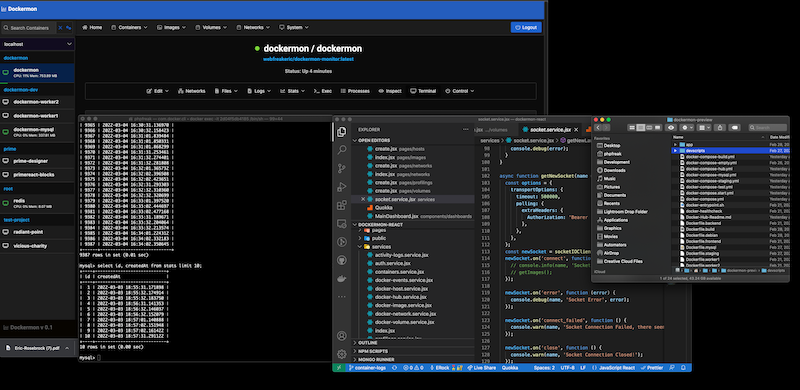
Task: Click Finder tags icon
Action: [x=734, y=127]
